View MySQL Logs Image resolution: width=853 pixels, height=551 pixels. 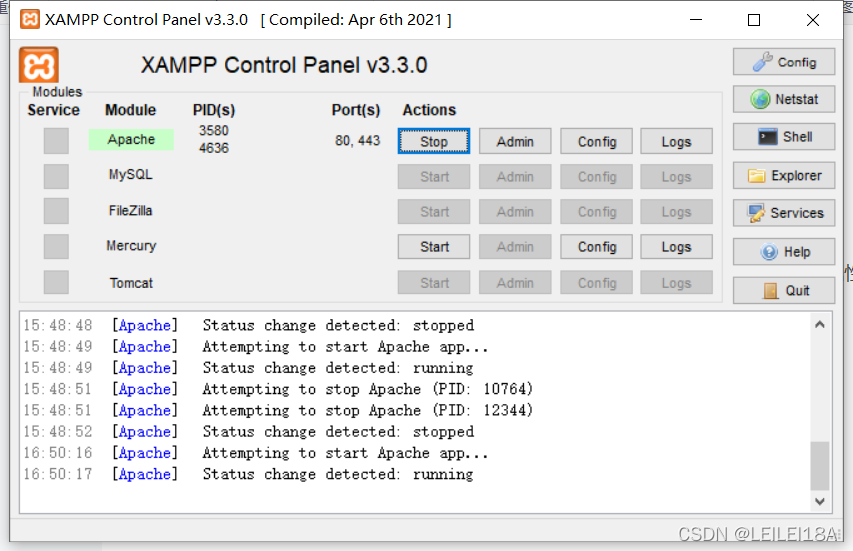[676, 177]
